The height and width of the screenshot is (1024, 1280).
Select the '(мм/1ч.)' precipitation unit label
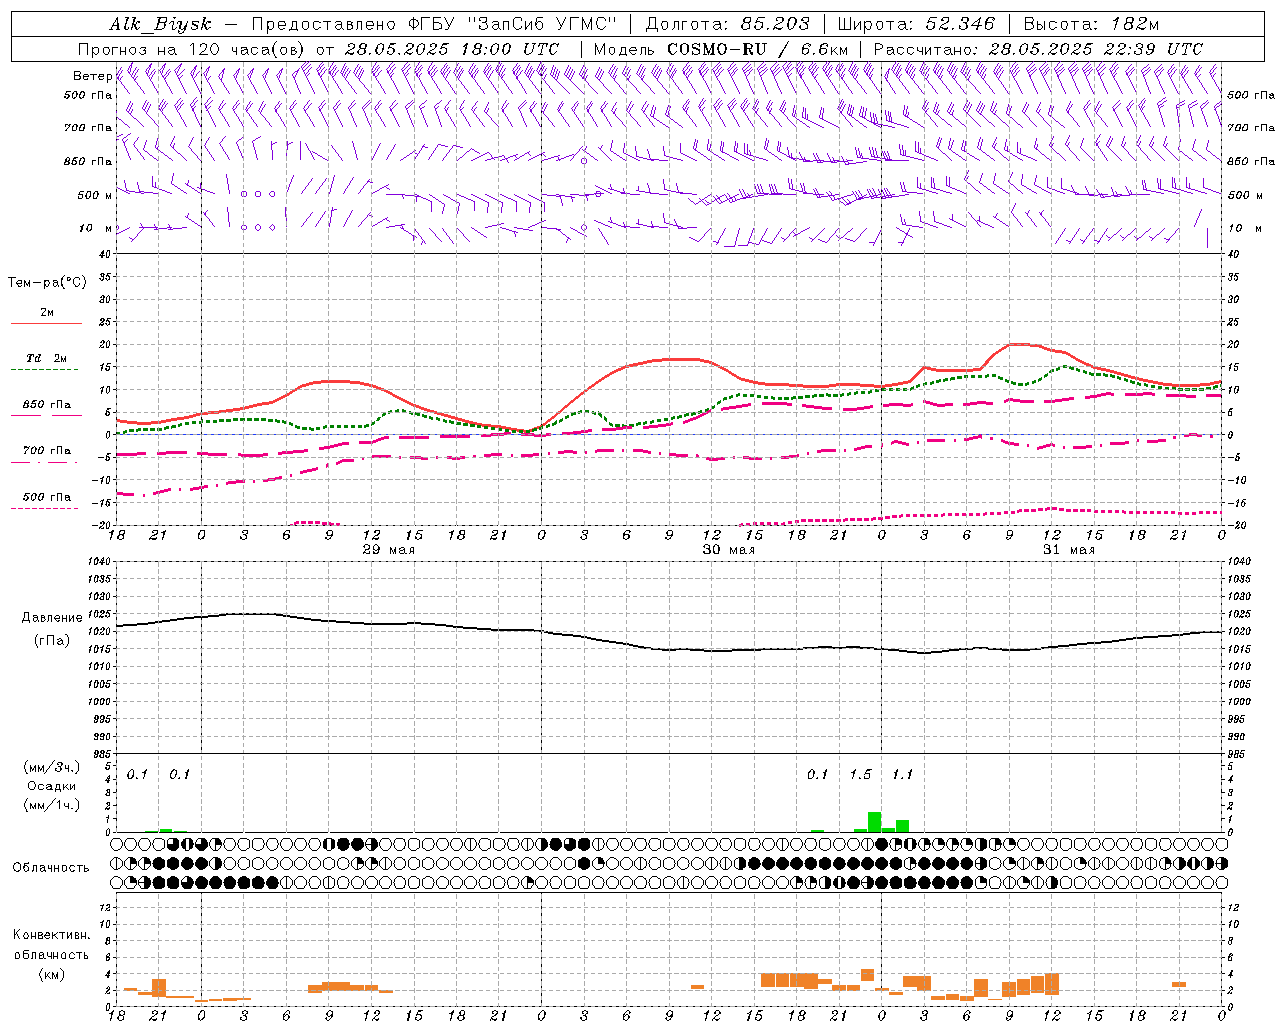coord(52,805)
